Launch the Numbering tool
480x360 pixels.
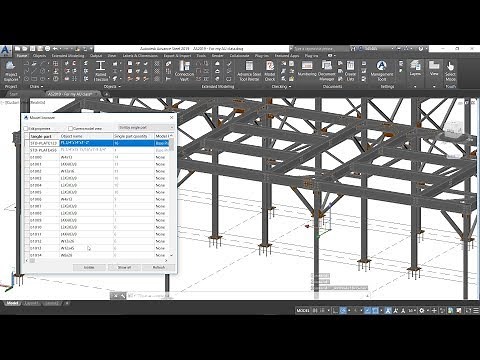(307, 69)
